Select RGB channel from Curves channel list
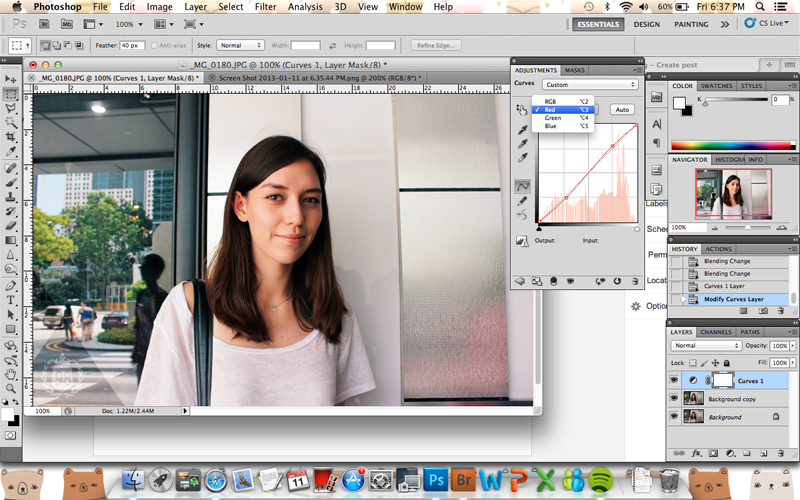 click(563, 101)
